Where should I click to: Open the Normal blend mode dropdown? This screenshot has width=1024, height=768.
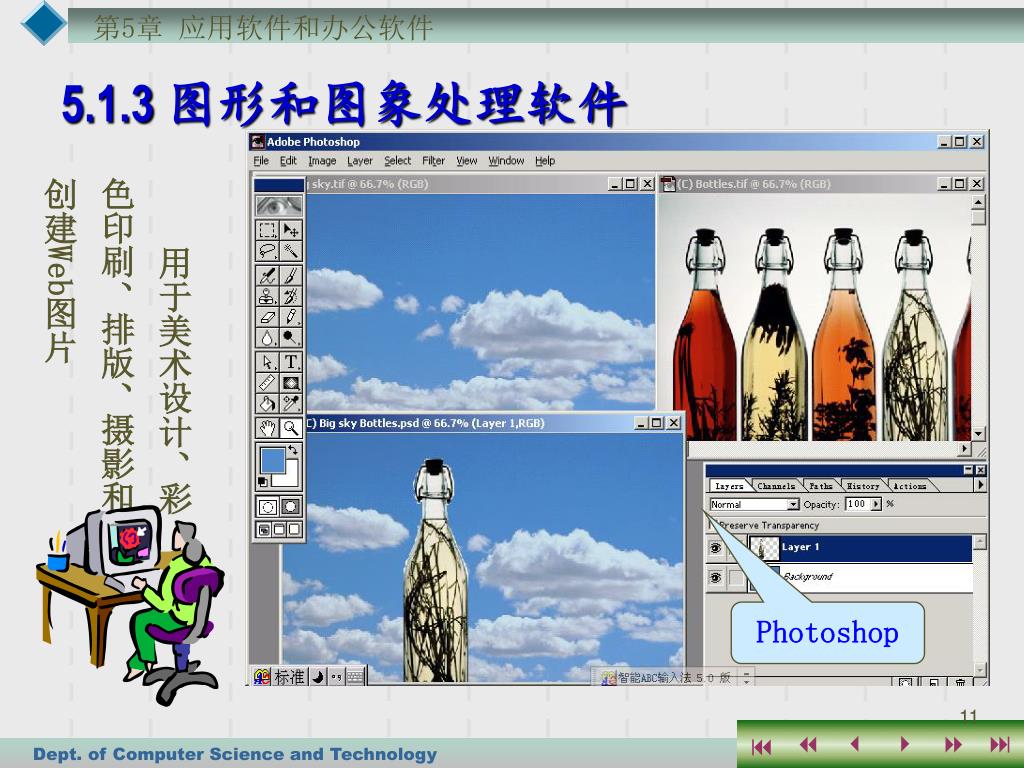(792, 505)
